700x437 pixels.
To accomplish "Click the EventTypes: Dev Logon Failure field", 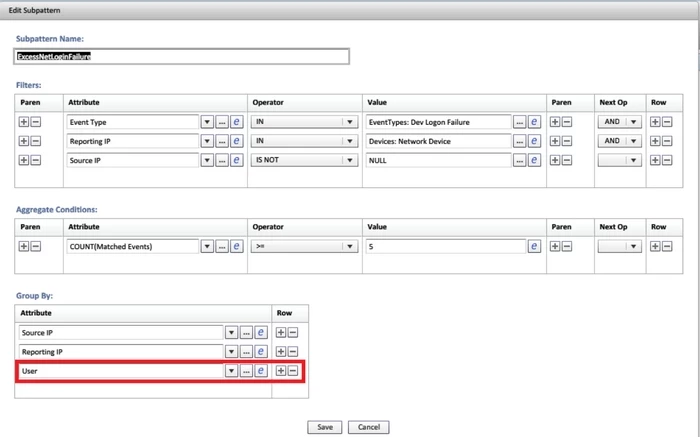I will point(438,122).
